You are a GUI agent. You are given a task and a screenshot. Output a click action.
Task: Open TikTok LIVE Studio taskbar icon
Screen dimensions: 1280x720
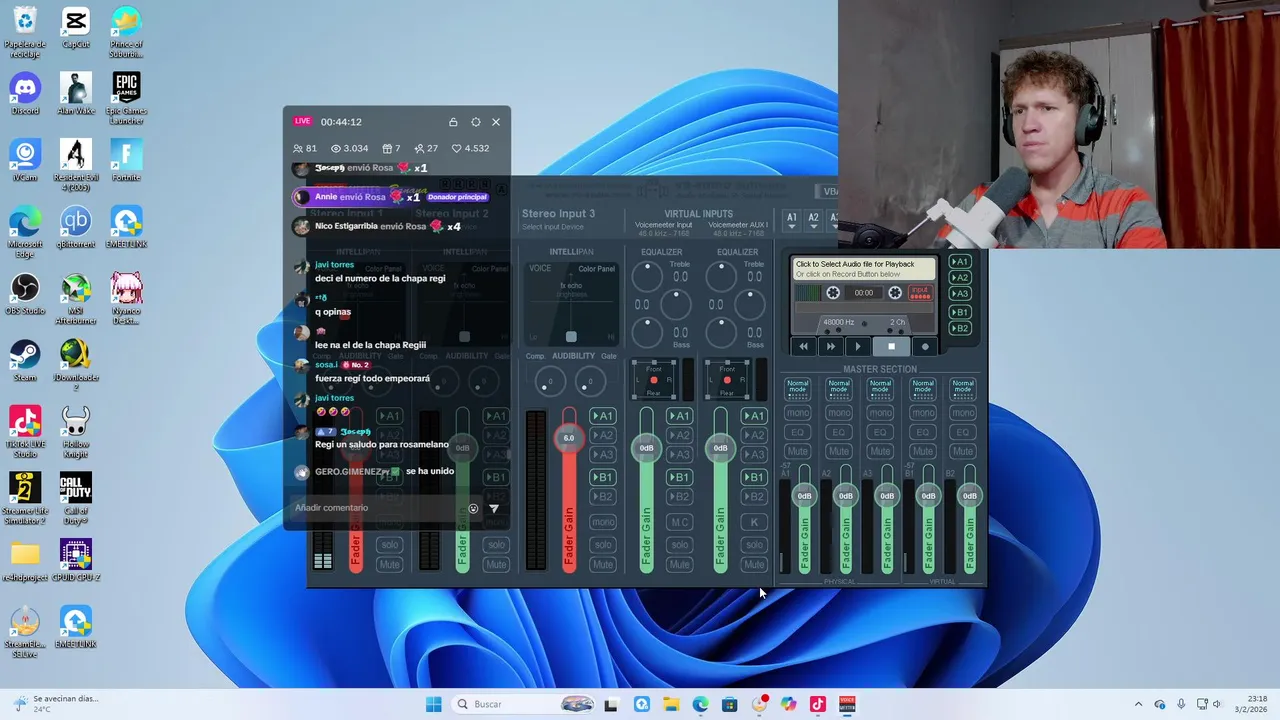pyautogui.click(x=817, y=704)
